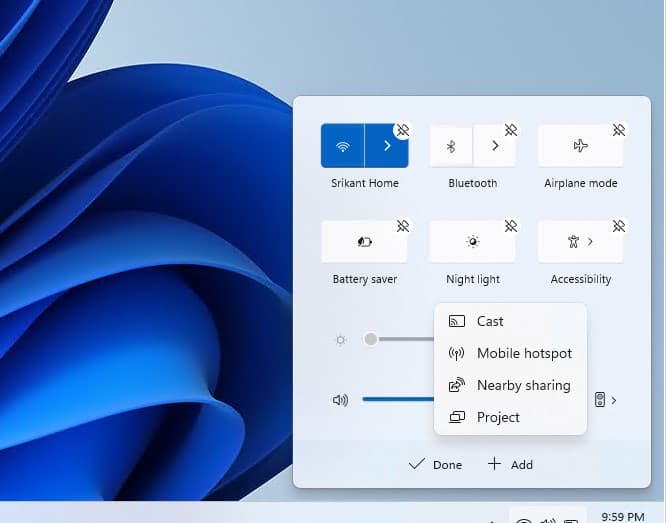Toggle Bluetooth on
Screen dimensions: 666x523
coord(451,146)
